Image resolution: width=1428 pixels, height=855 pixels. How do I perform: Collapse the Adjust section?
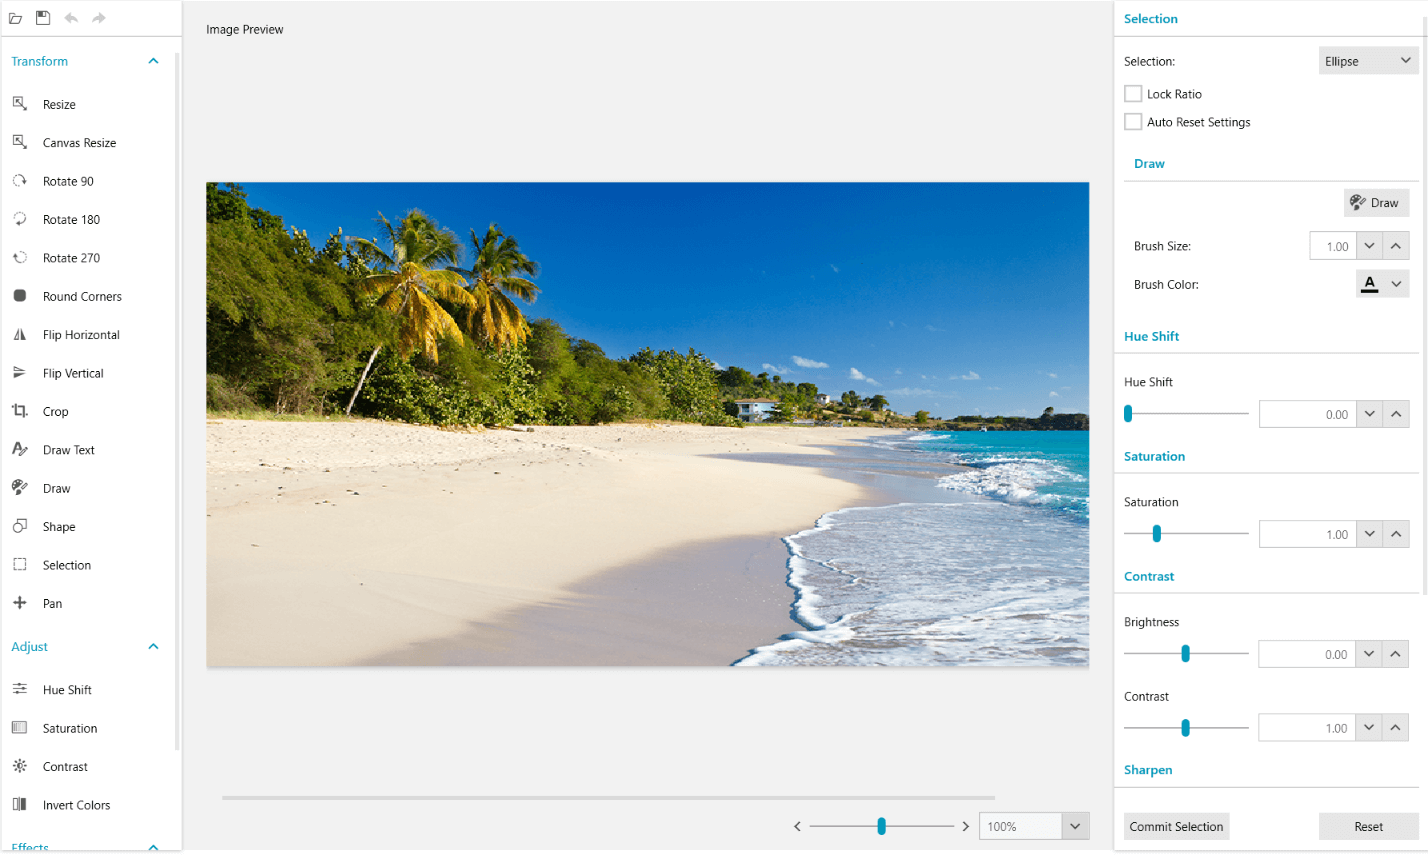click(153, 646)
